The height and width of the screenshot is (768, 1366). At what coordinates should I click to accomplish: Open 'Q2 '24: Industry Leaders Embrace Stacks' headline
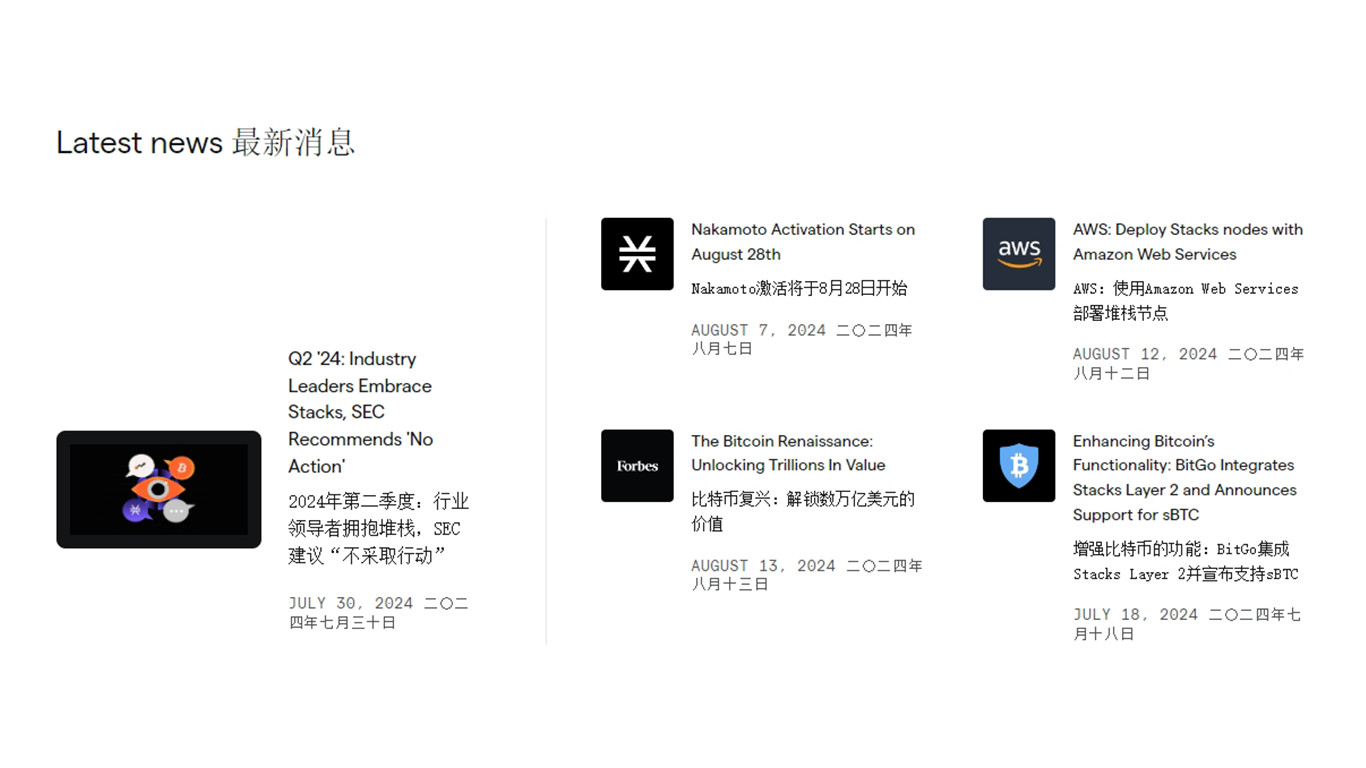coord(360,412)
